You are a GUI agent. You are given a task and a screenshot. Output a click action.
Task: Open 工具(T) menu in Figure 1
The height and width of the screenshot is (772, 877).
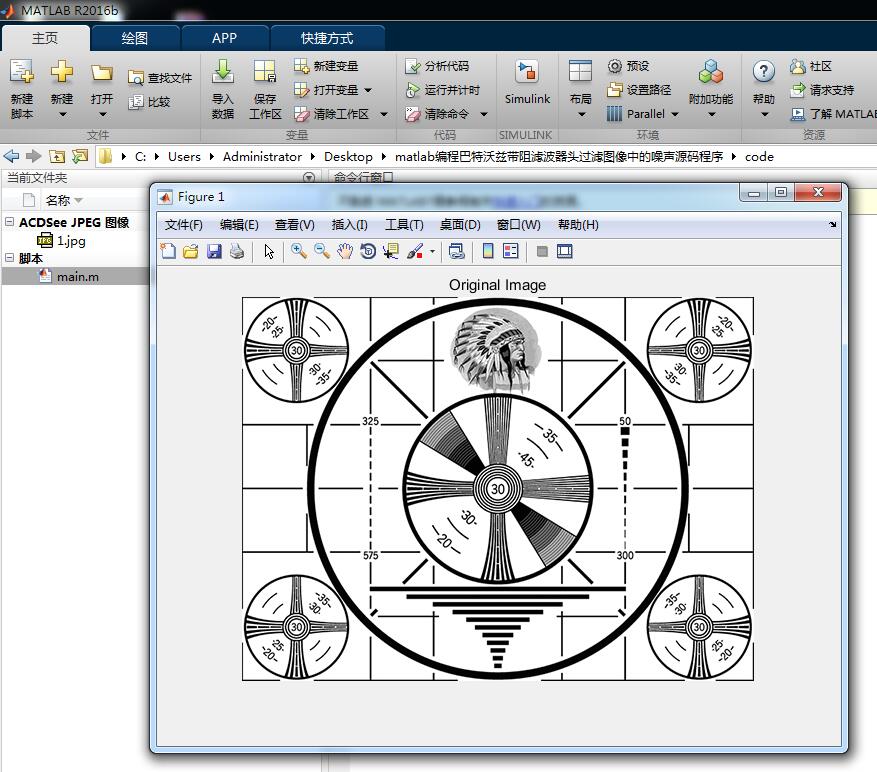pos(404,225)
